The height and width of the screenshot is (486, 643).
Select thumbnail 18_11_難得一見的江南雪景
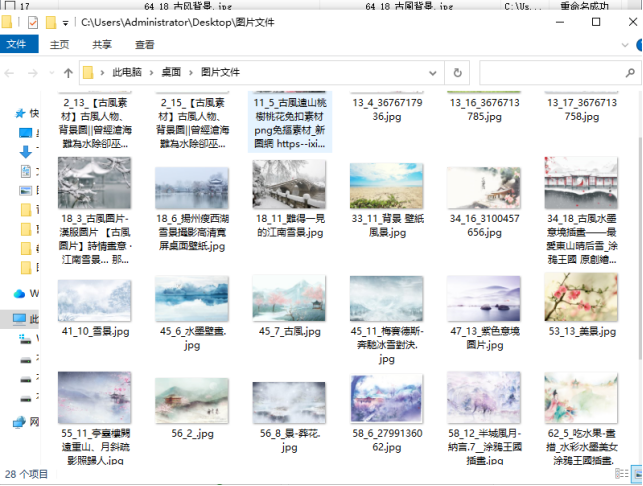[x=289, y=184]
